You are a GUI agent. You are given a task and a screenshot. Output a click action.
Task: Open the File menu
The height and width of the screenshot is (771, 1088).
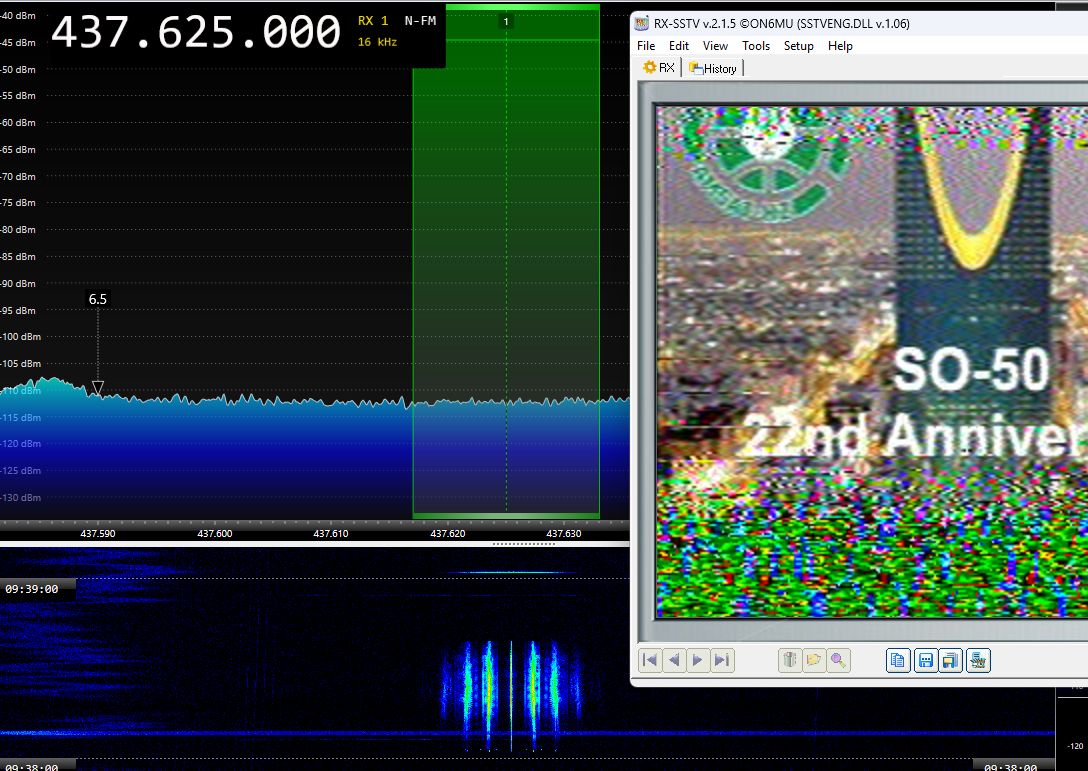(646, 46)
